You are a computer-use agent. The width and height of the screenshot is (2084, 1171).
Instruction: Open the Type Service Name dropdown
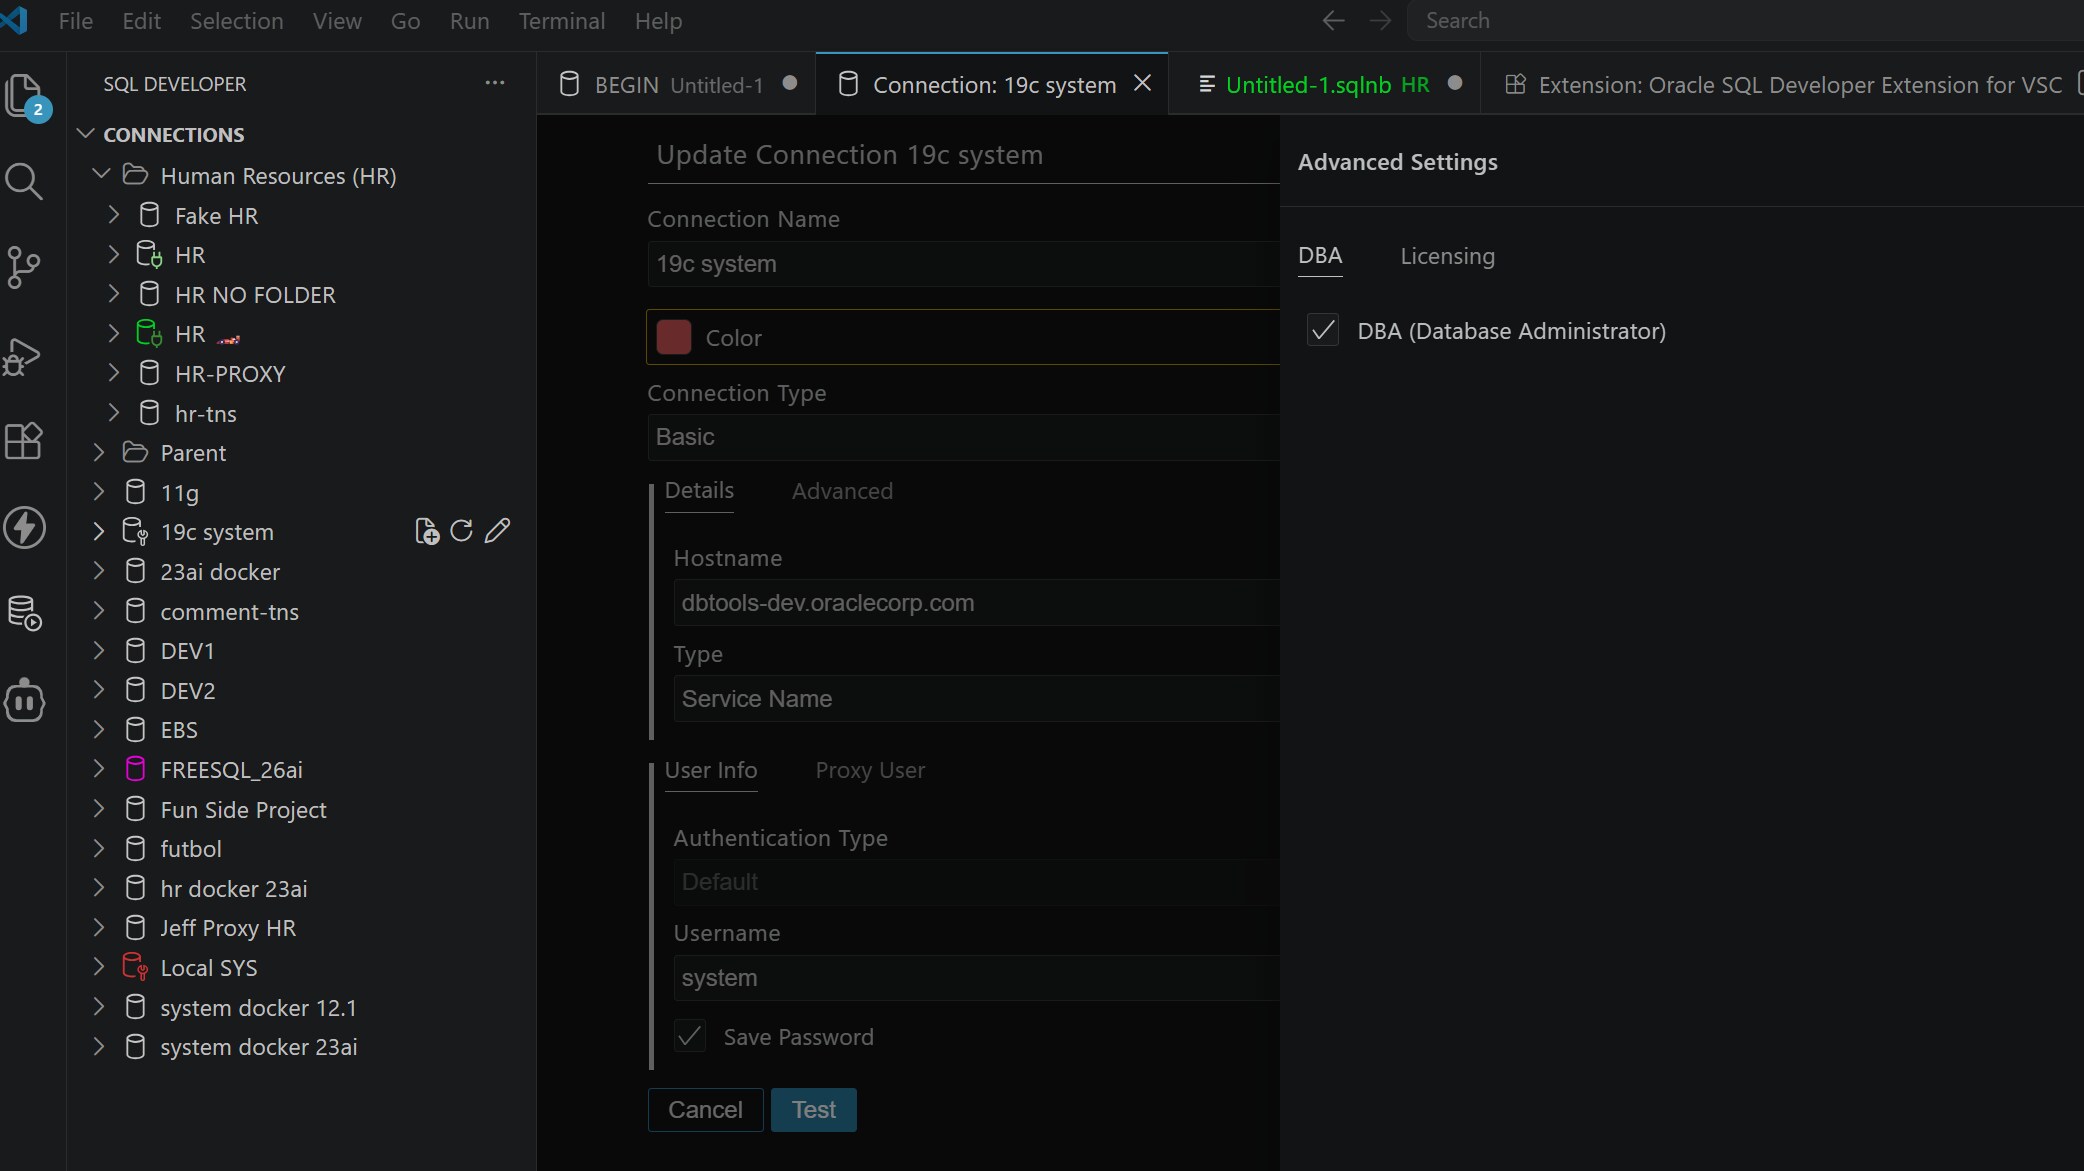(976, 699)
